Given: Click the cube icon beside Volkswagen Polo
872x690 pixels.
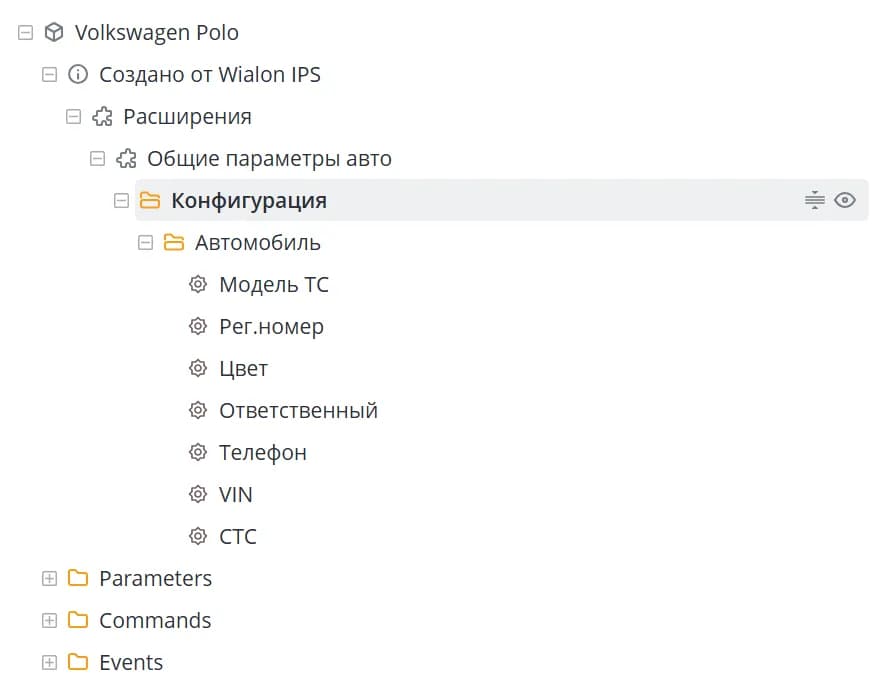Looking at the screenshot, I should pos(54,32).
